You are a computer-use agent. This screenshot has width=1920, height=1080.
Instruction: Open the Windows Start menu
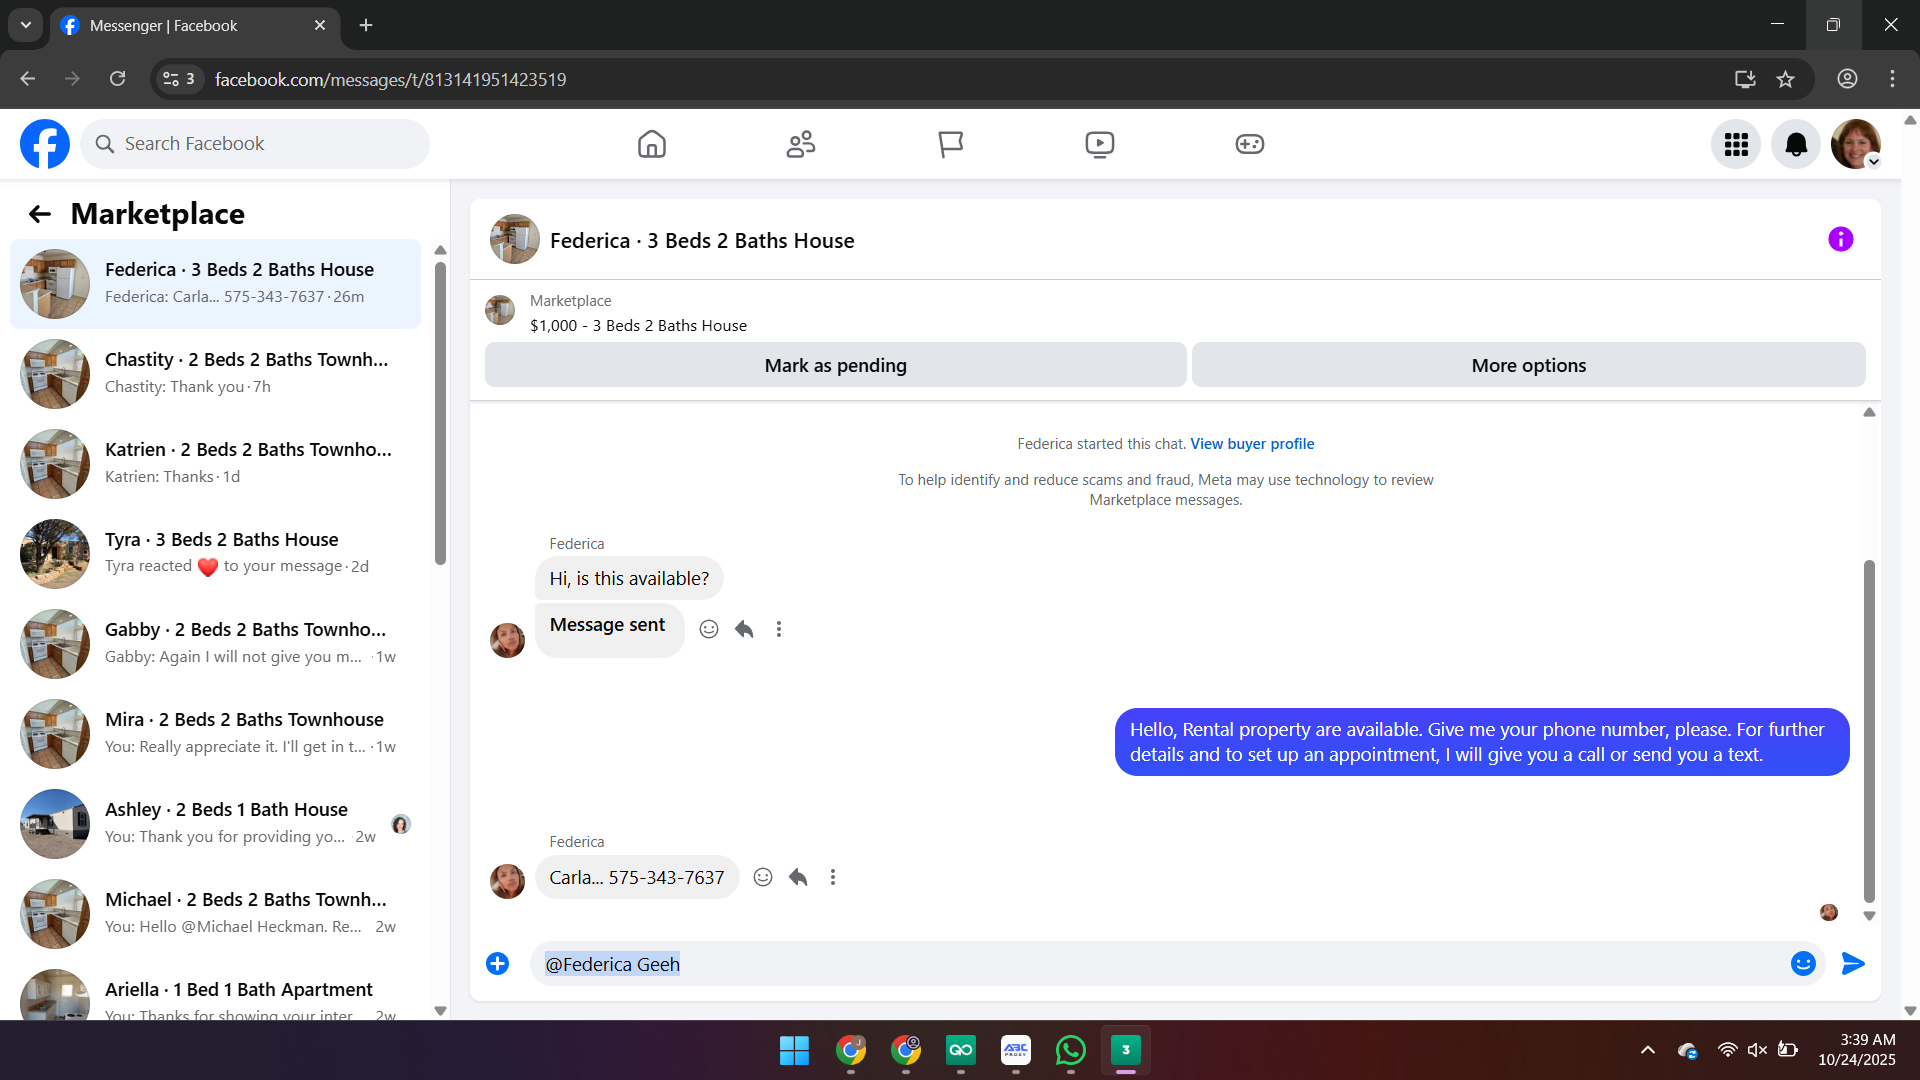794,1050
